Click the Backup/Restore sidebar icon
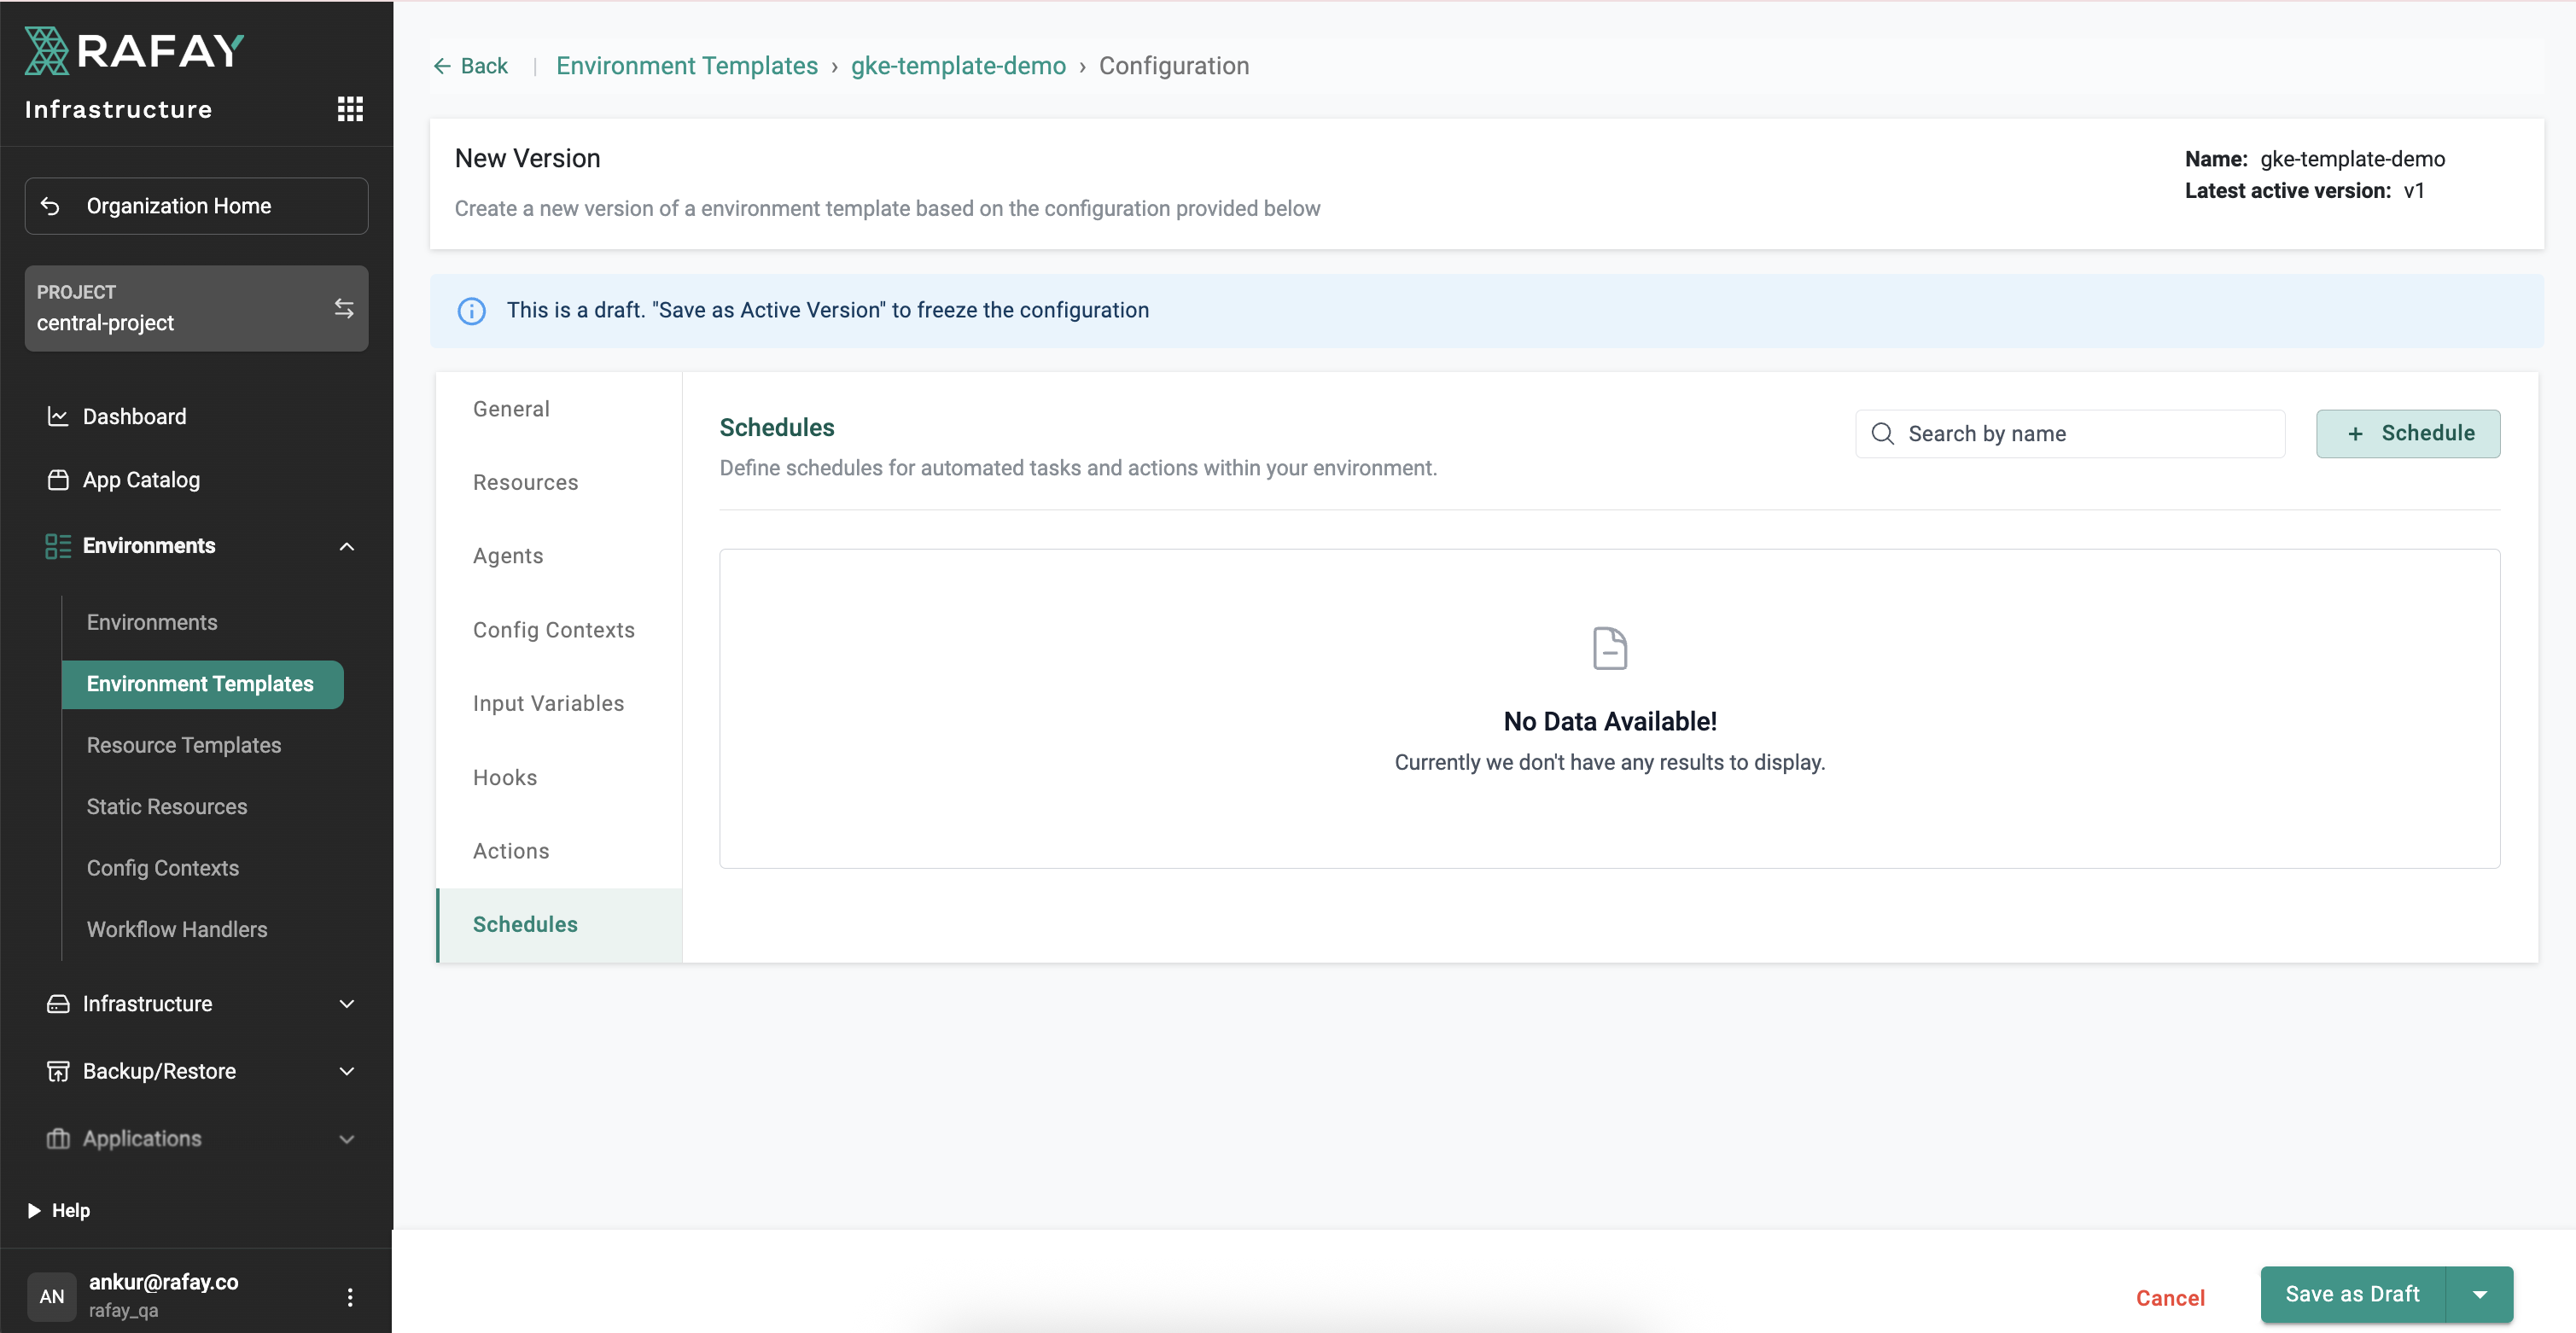The height and width of the screenshot is (1333, 2576). click(57, 1070)
